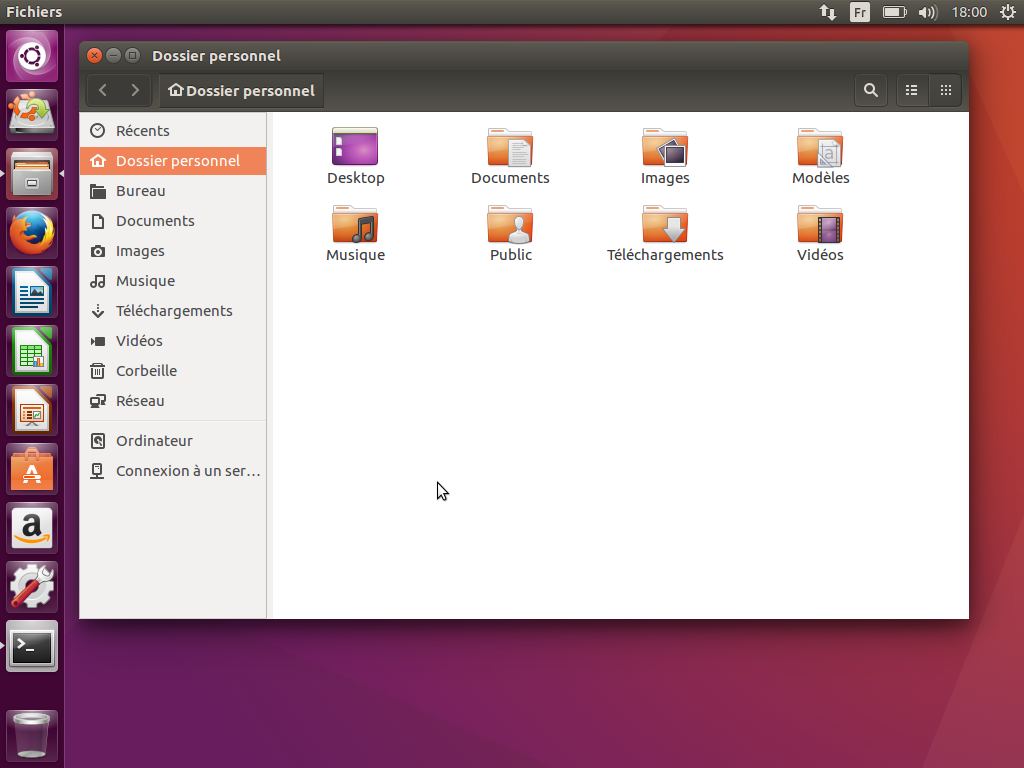Image resolution: width=1024 pixels, height=768 pixels.
Task: Open the Fichiers menu in top bar
Action: [x=34, y=12]
